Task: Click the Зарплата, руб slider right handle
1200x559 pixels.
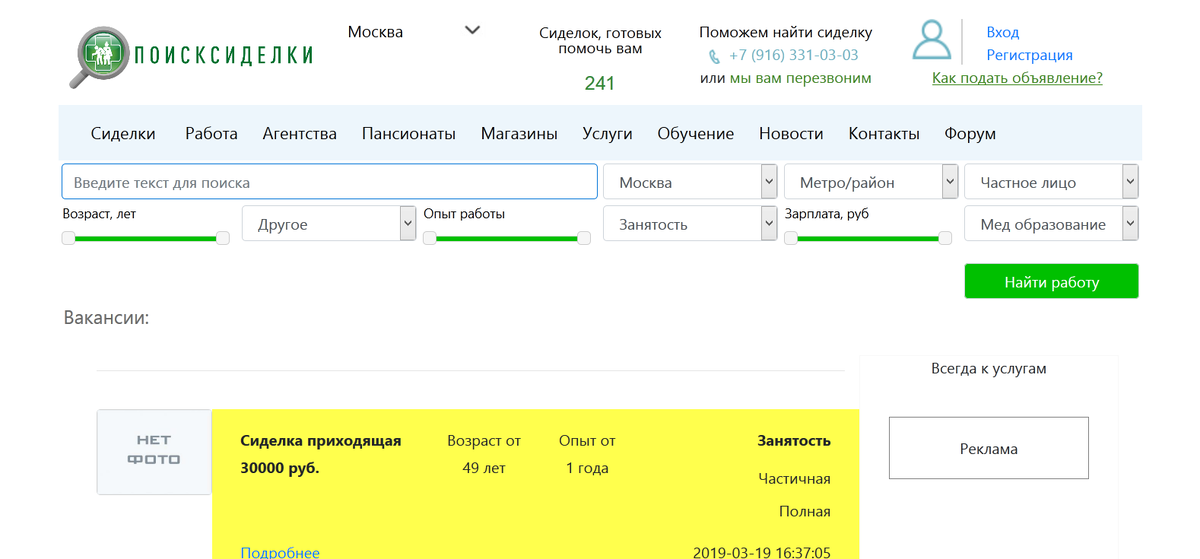Action: [x=945, y=238]
